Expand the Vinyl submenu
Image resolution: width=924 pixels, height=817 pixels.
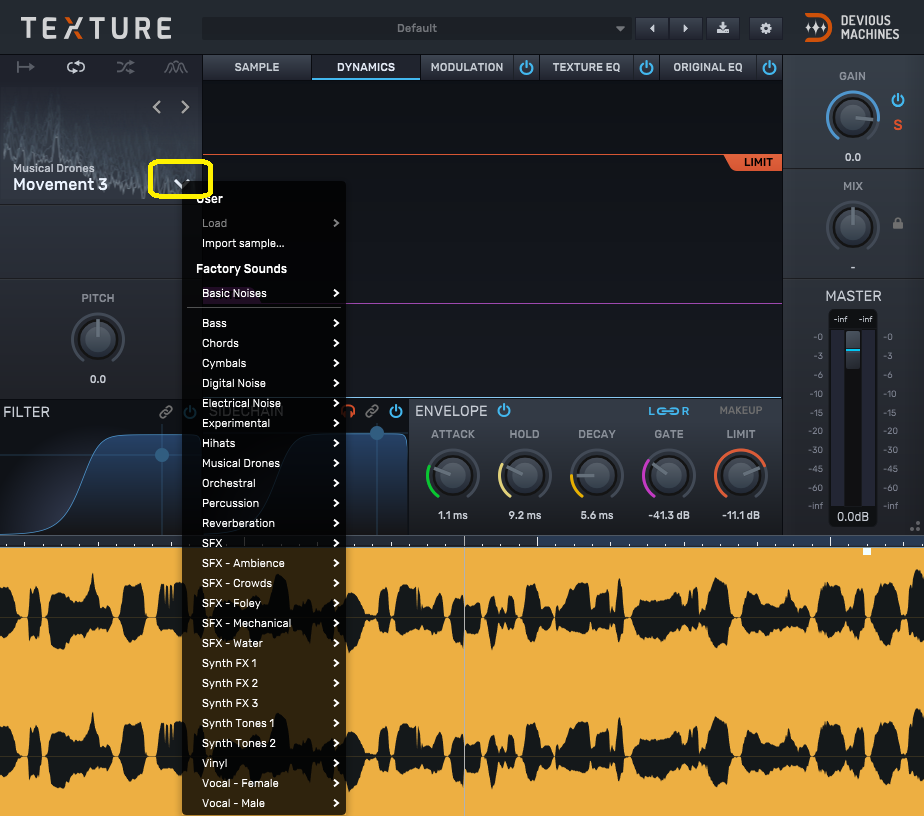tap(264, 763)
